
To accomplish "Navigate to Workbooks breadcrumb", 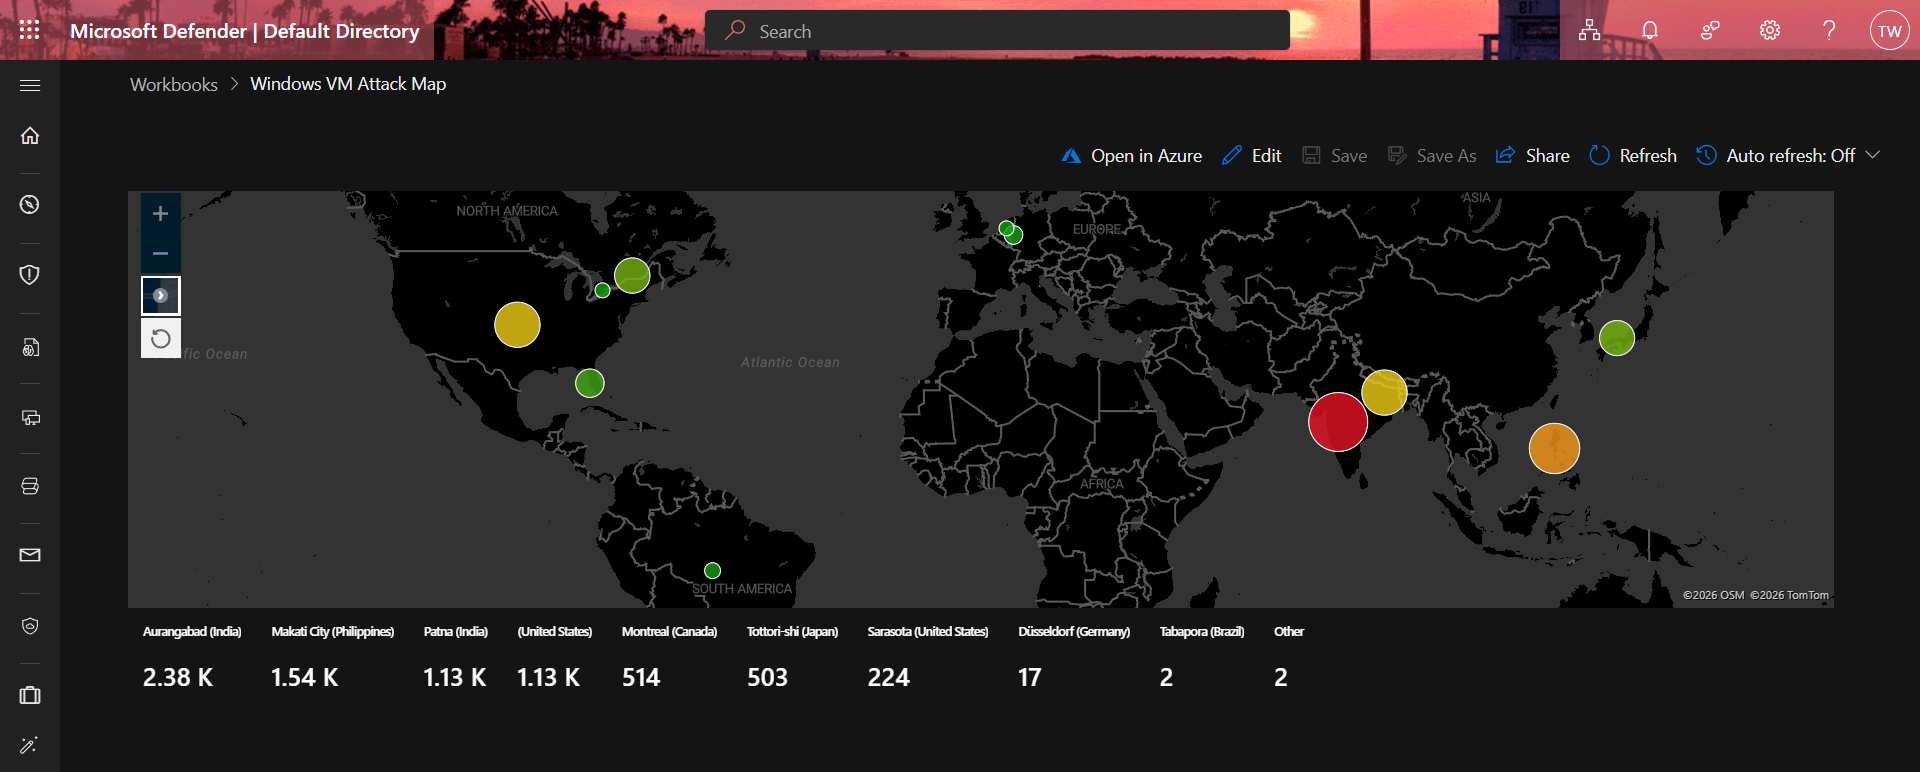I will (174, 85).
